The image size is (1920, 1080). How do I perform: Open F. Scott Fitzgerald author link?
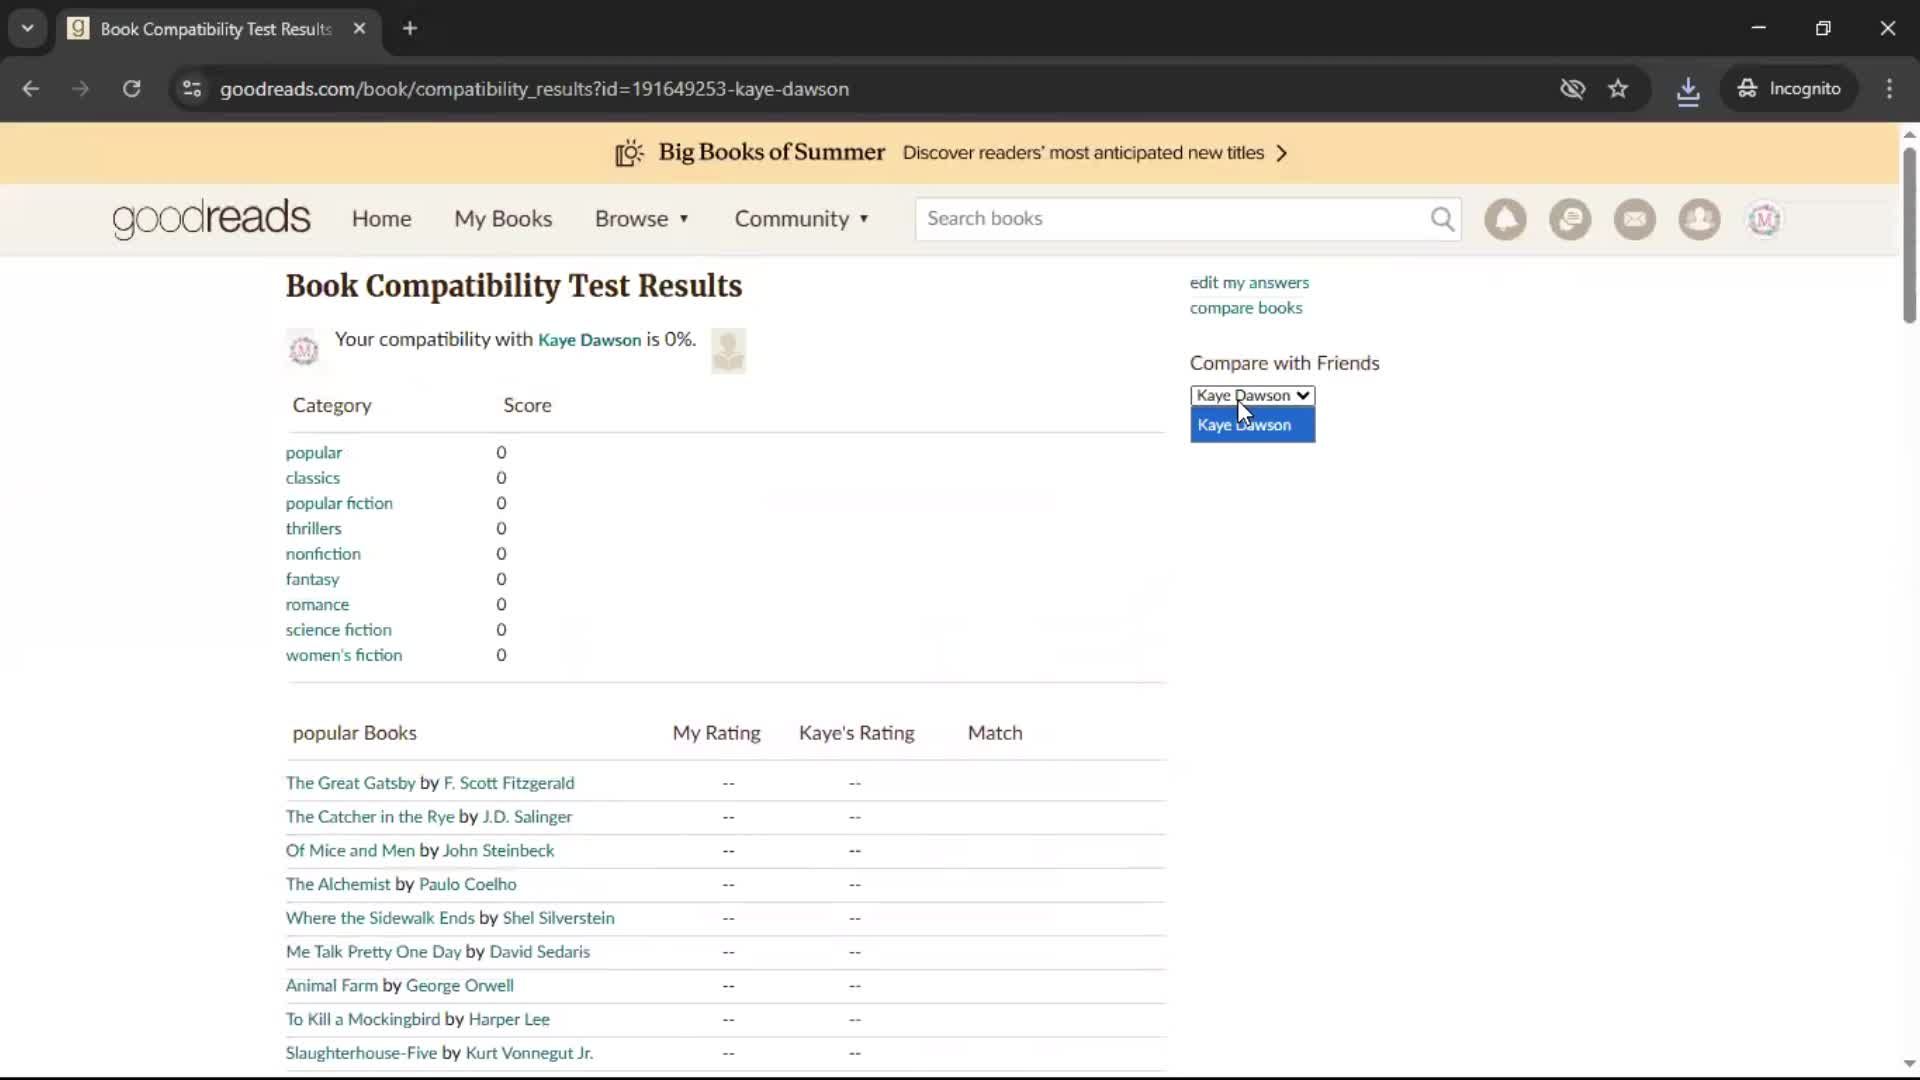tap(509, 783)
